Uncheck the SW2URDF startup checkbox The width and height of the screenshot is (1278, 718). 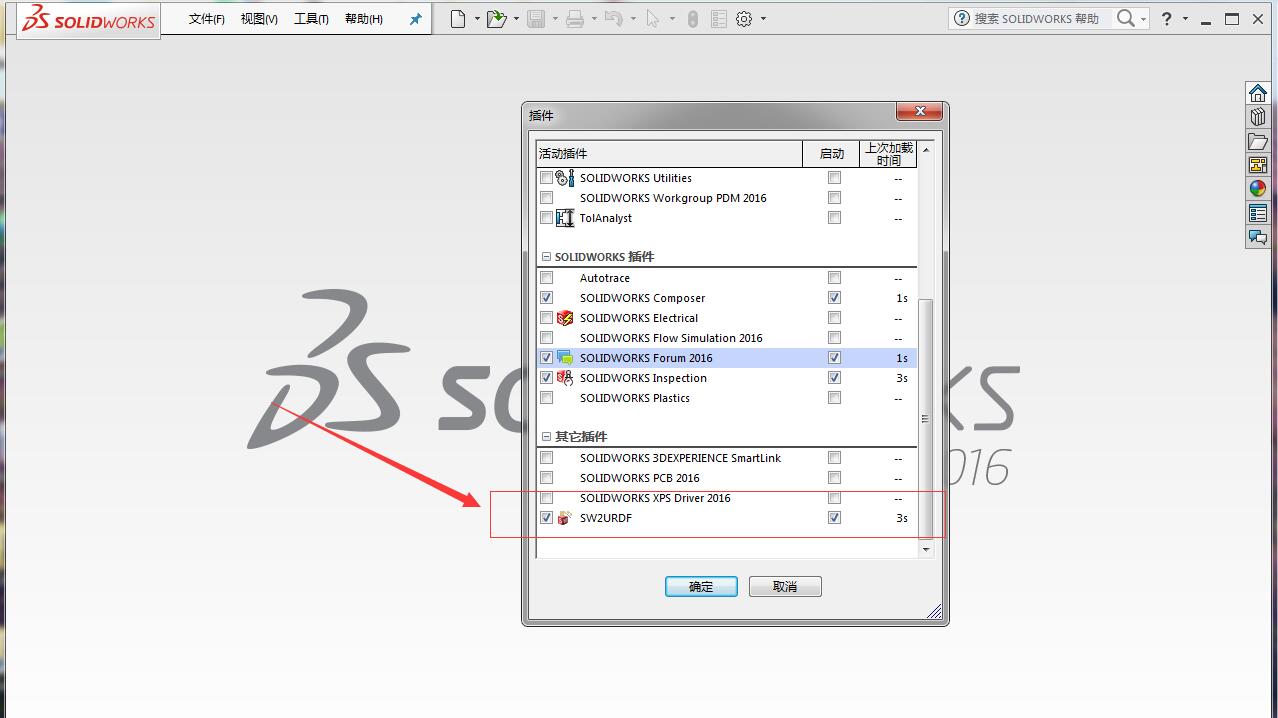click(x=834, y=518)
